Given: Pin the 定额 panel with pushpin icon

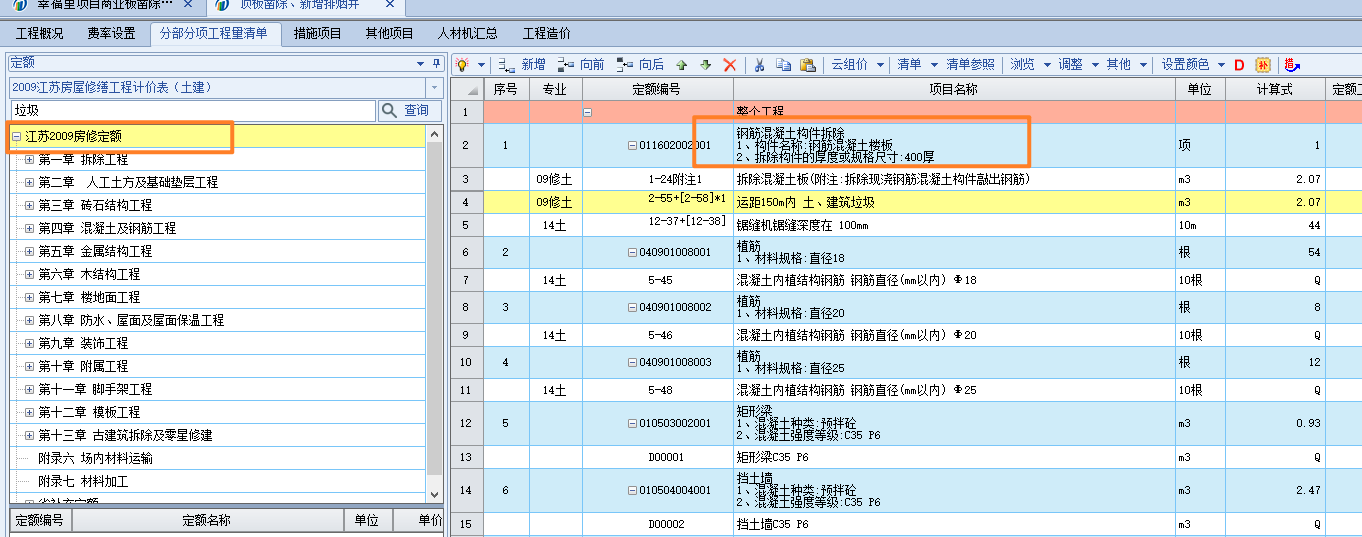Looking at the screenshot, I should click(436, 64).
